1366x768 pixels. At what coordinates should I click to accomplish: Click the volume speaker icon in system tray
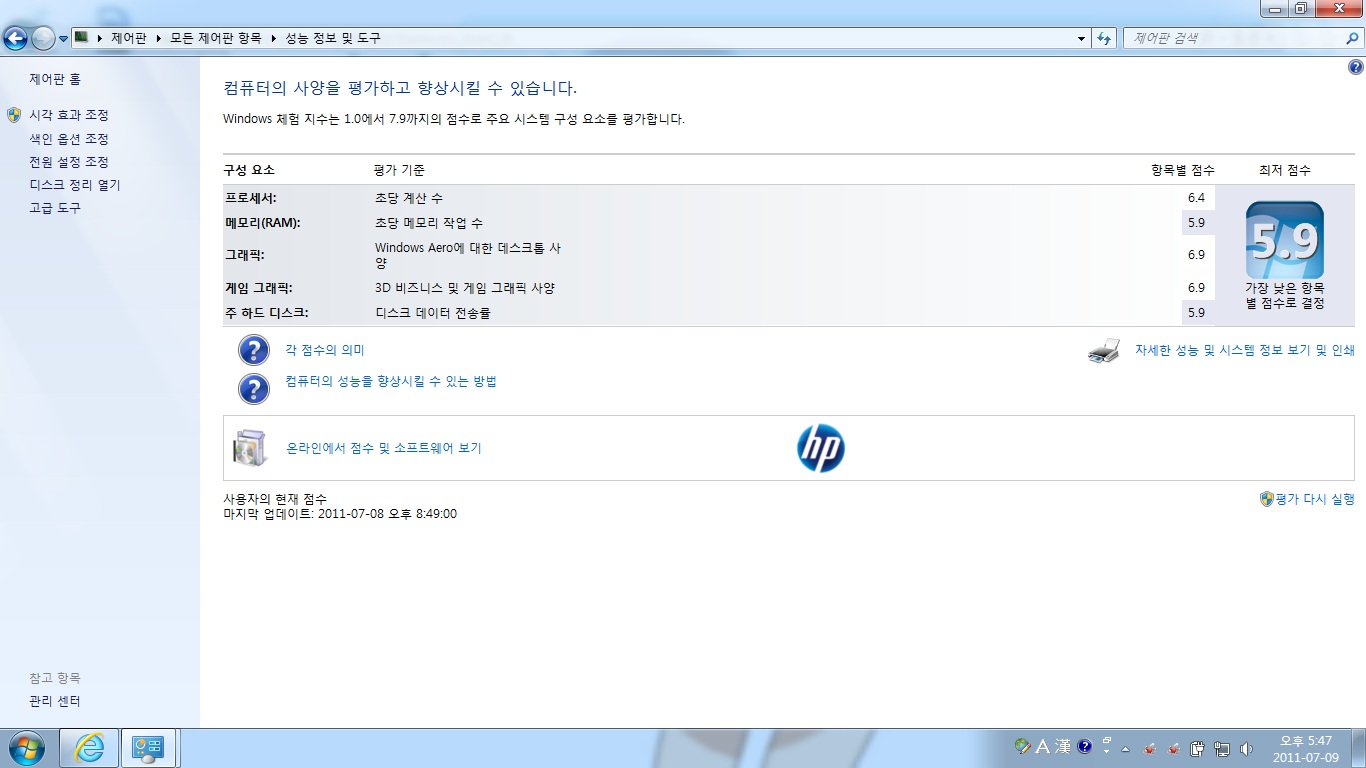pyautogui.click(x=1246, y=748)
